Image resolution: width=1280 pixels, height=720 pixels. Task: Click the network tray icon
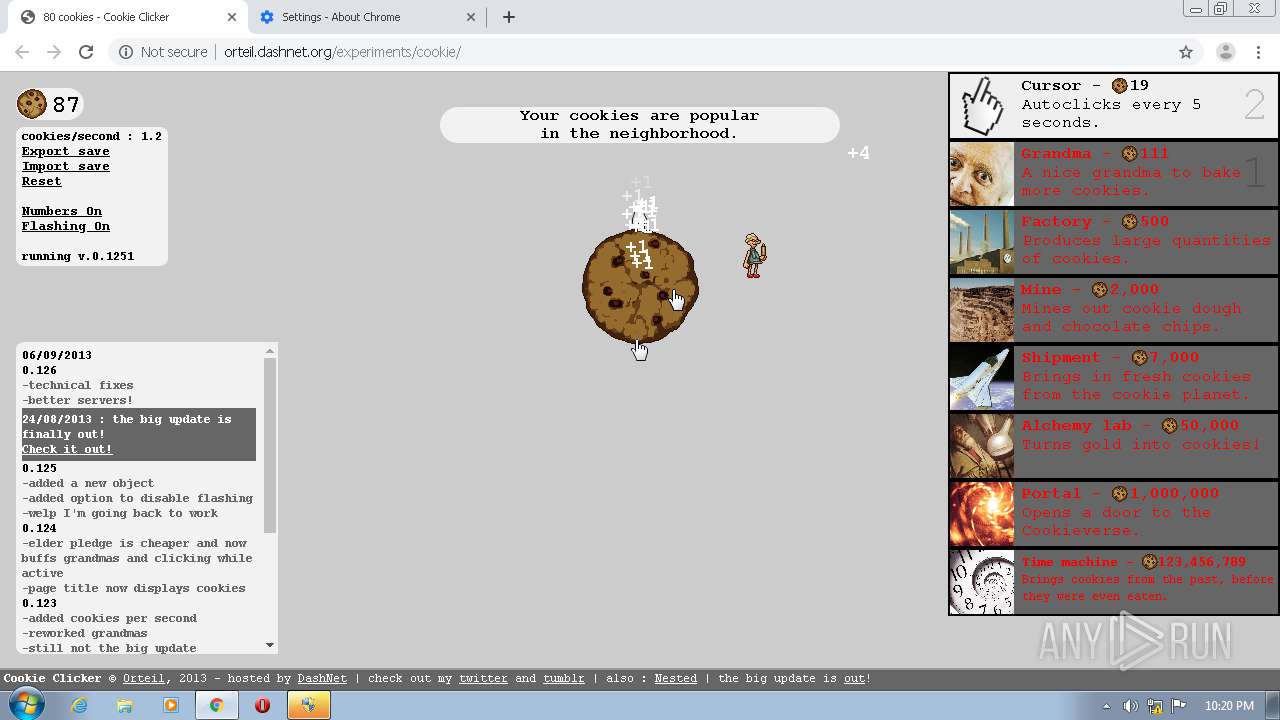tap(1155, 706)
